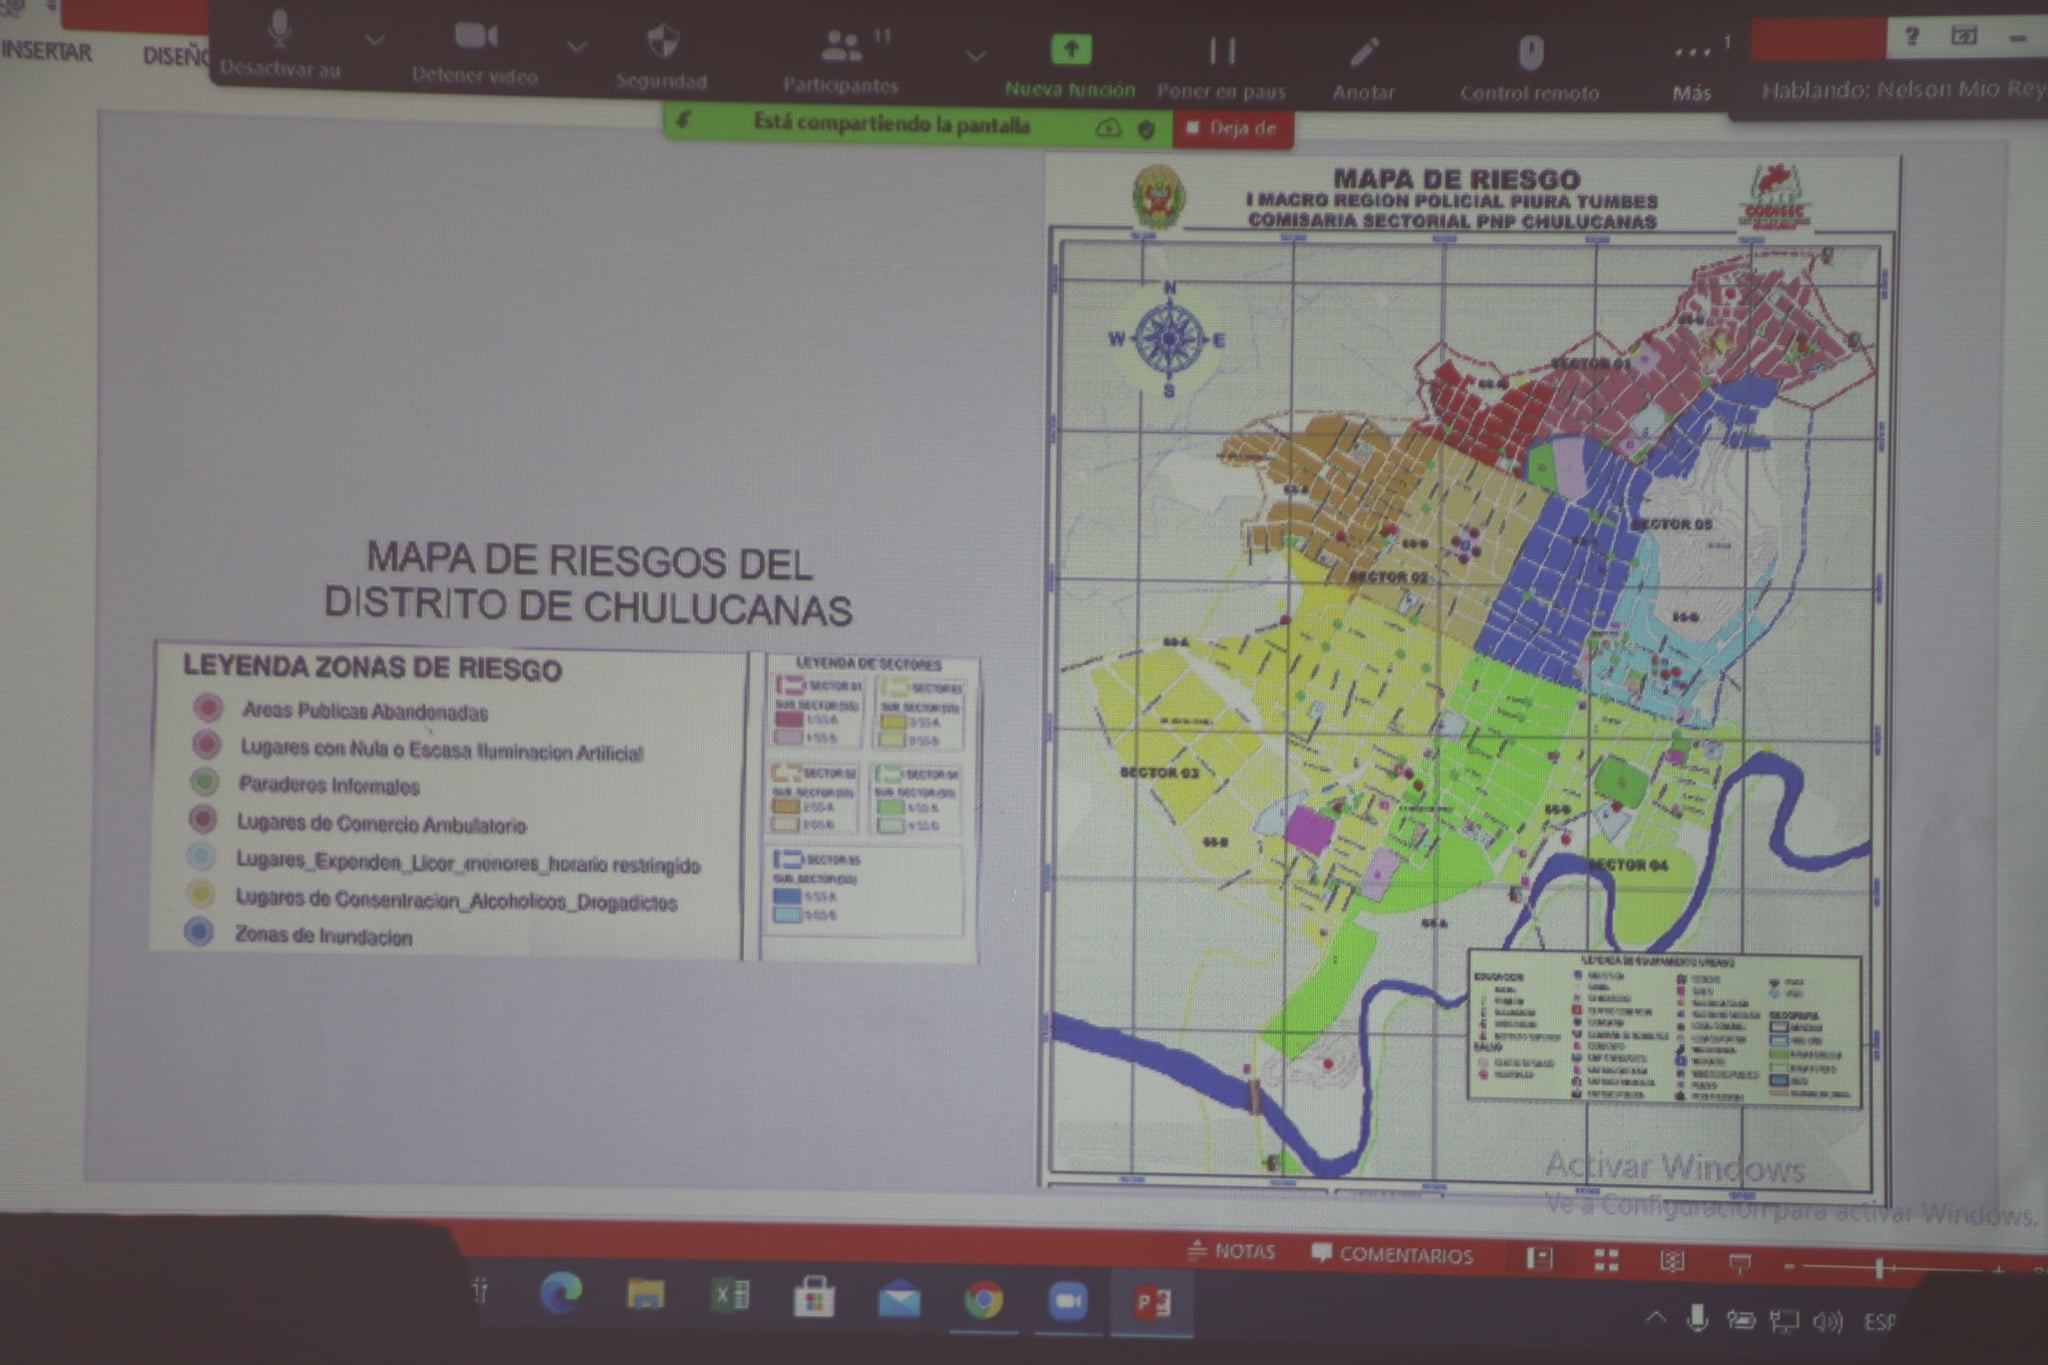Select the Leyenda Zonas de Riesgo image
Viewport: 2048px width, 1365px height.
click(447, 801)
